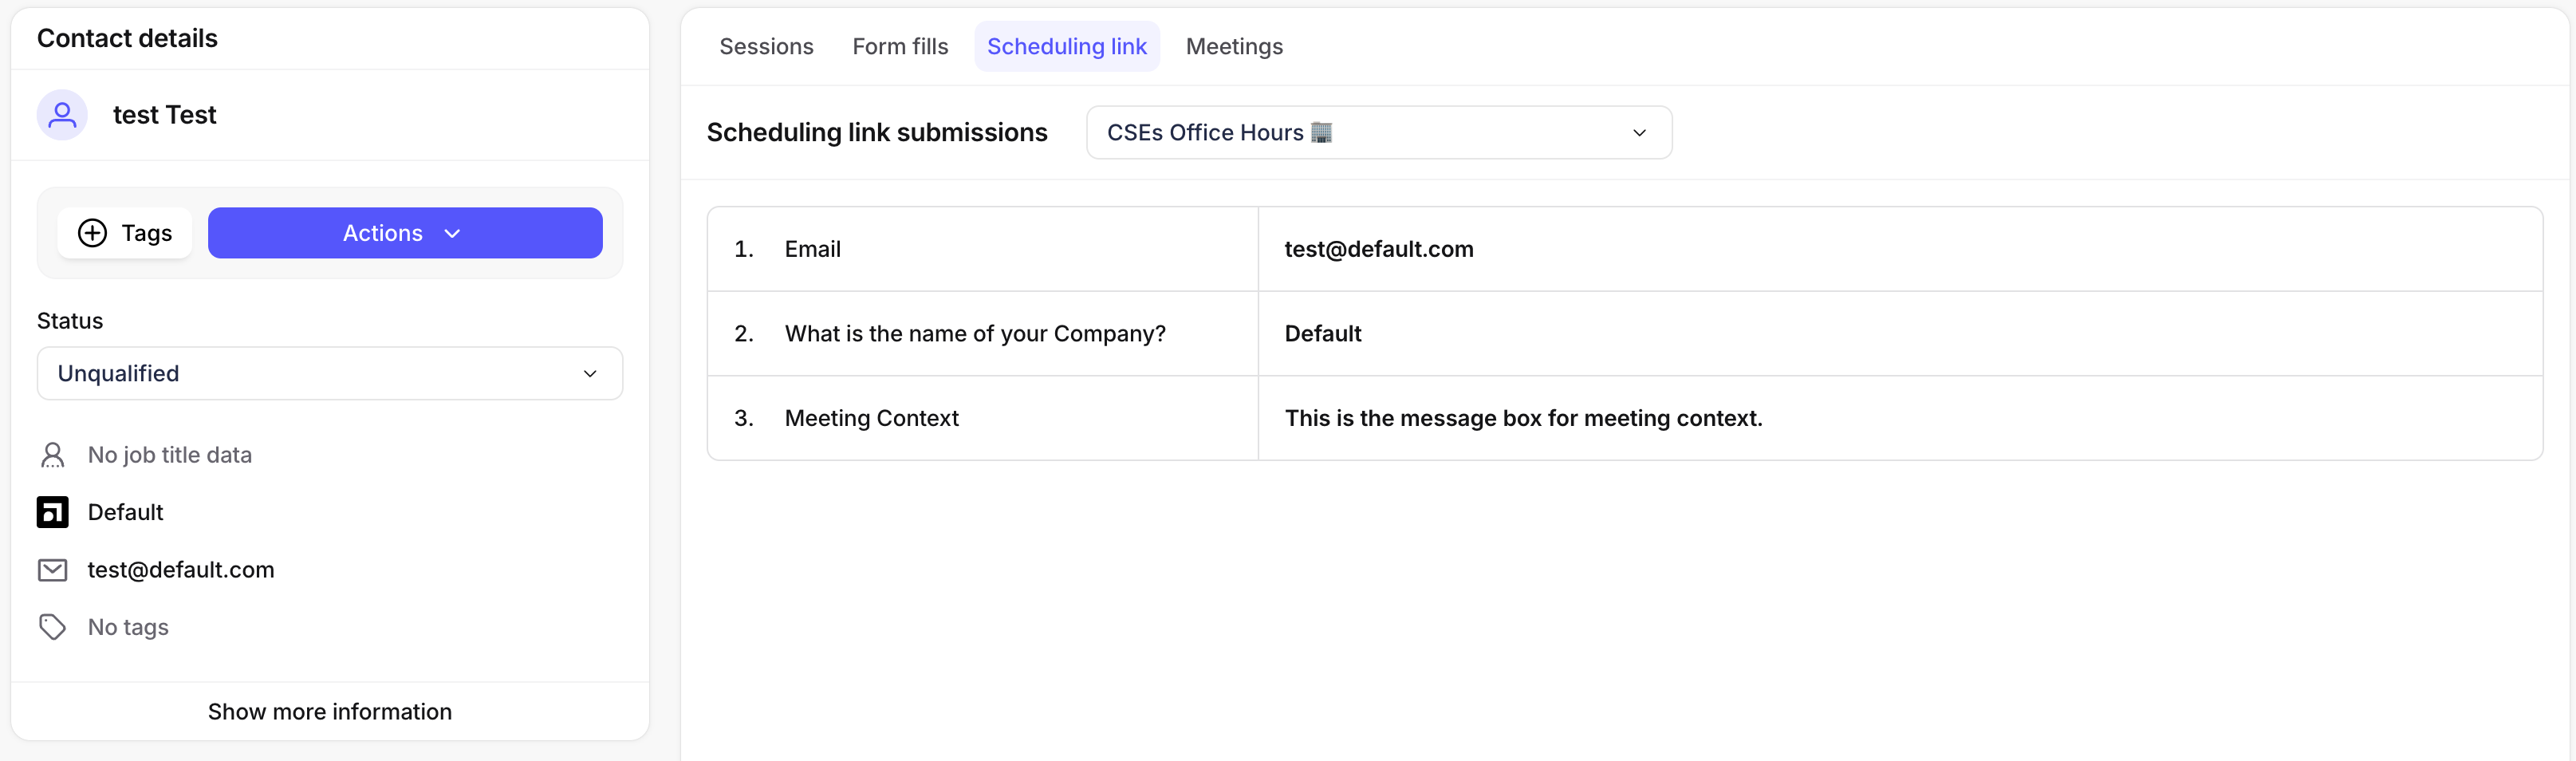
Task: Click the email envelope icon
Action: tap(52, 570)
